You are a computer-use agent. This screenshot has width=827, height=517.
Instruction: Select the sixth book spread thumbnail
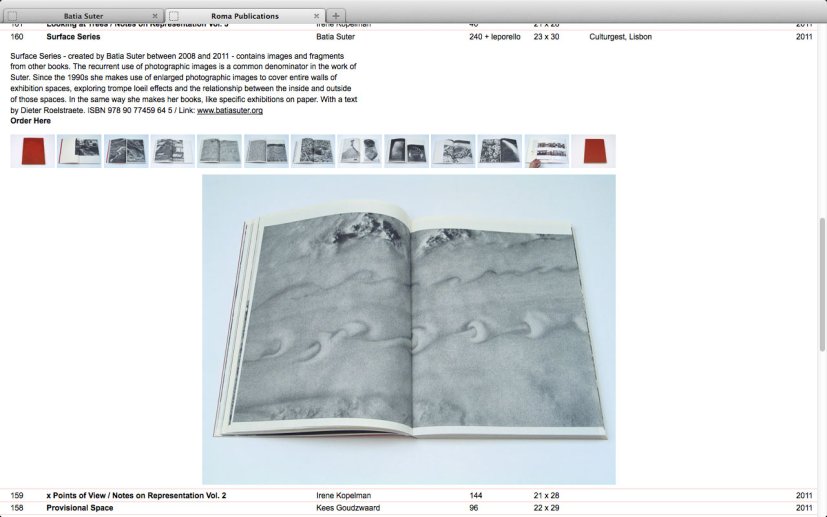pos(266,151)
